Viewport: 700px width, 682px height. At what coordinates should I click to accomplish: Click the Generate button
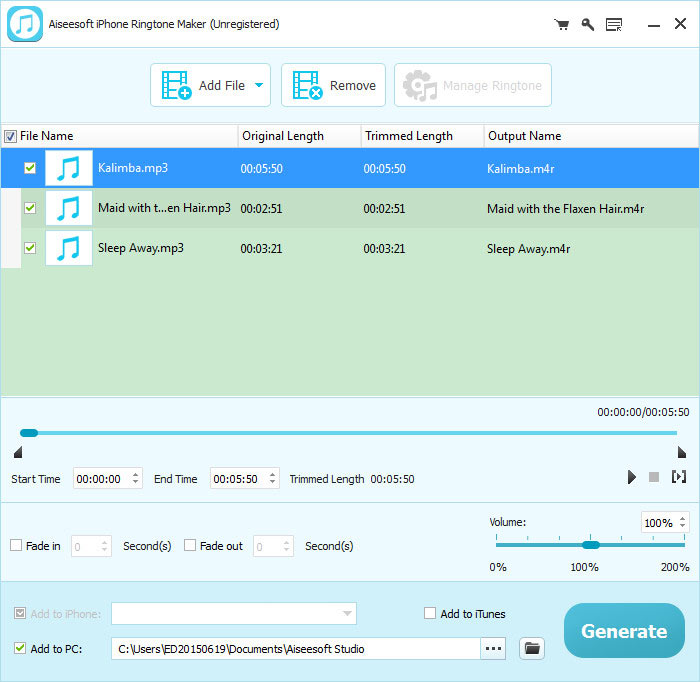pyautogui.click(x=624, y=631)
